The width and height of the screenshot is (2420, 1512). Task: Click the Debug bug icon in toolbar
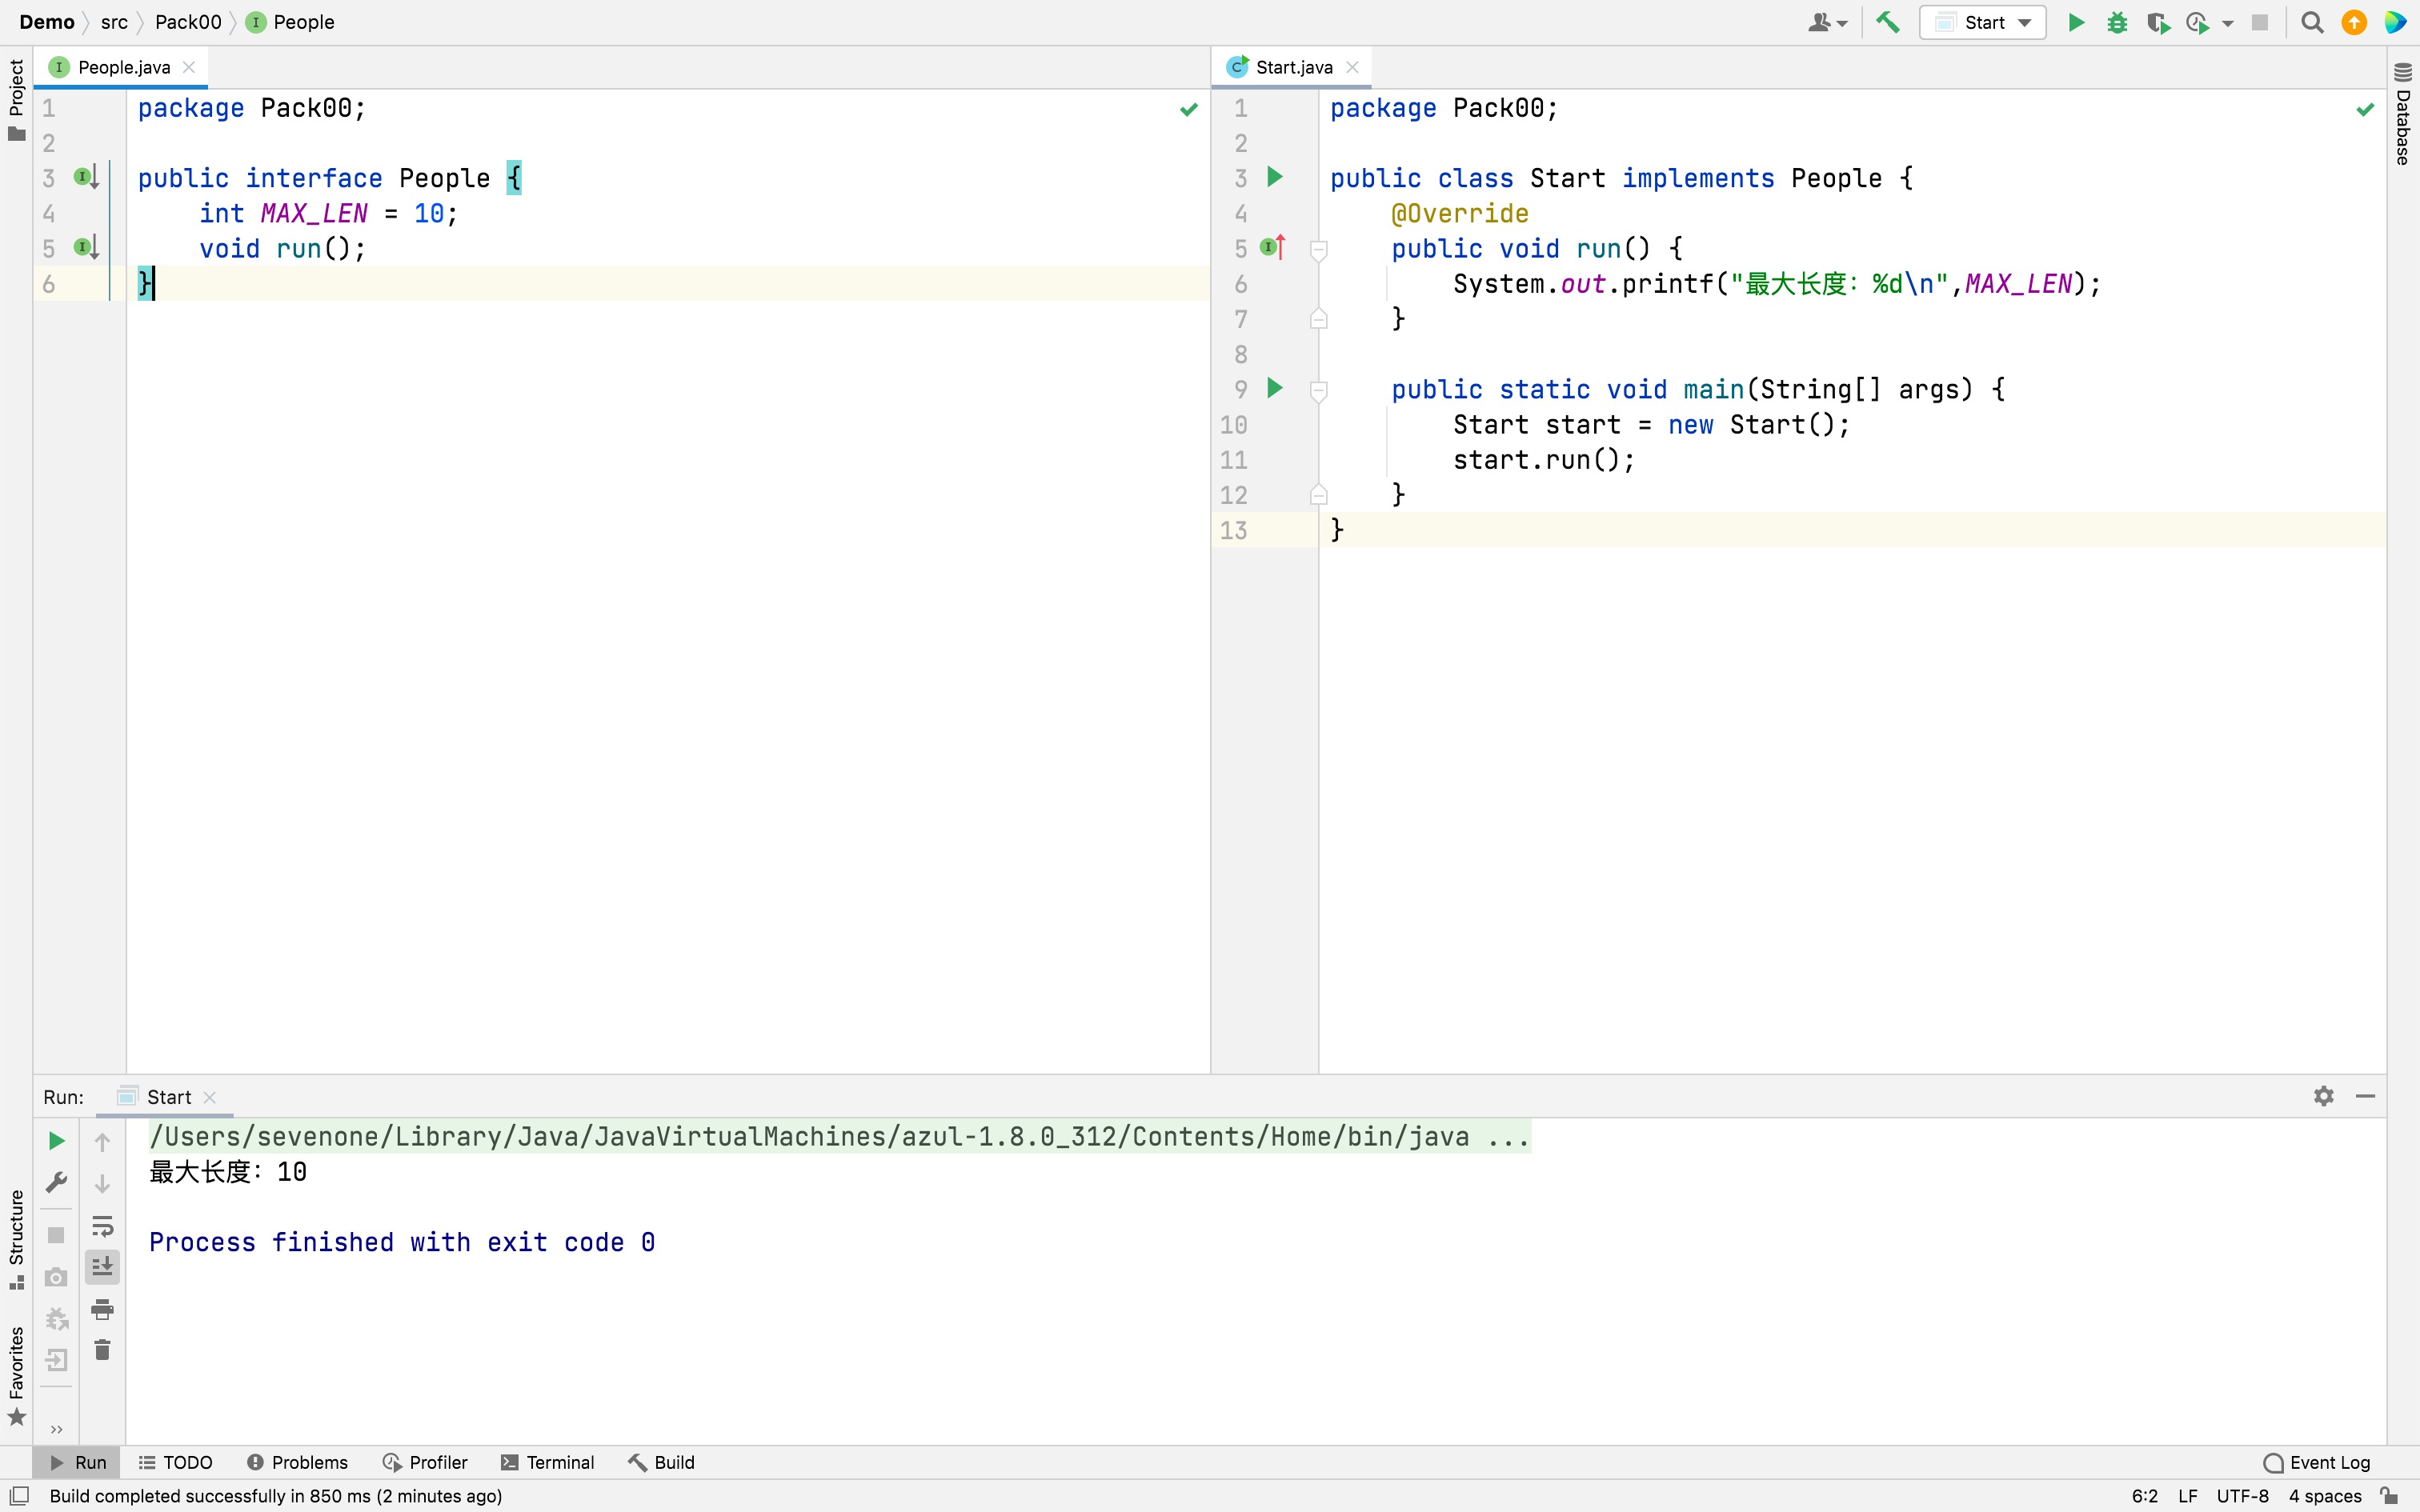2116,22
